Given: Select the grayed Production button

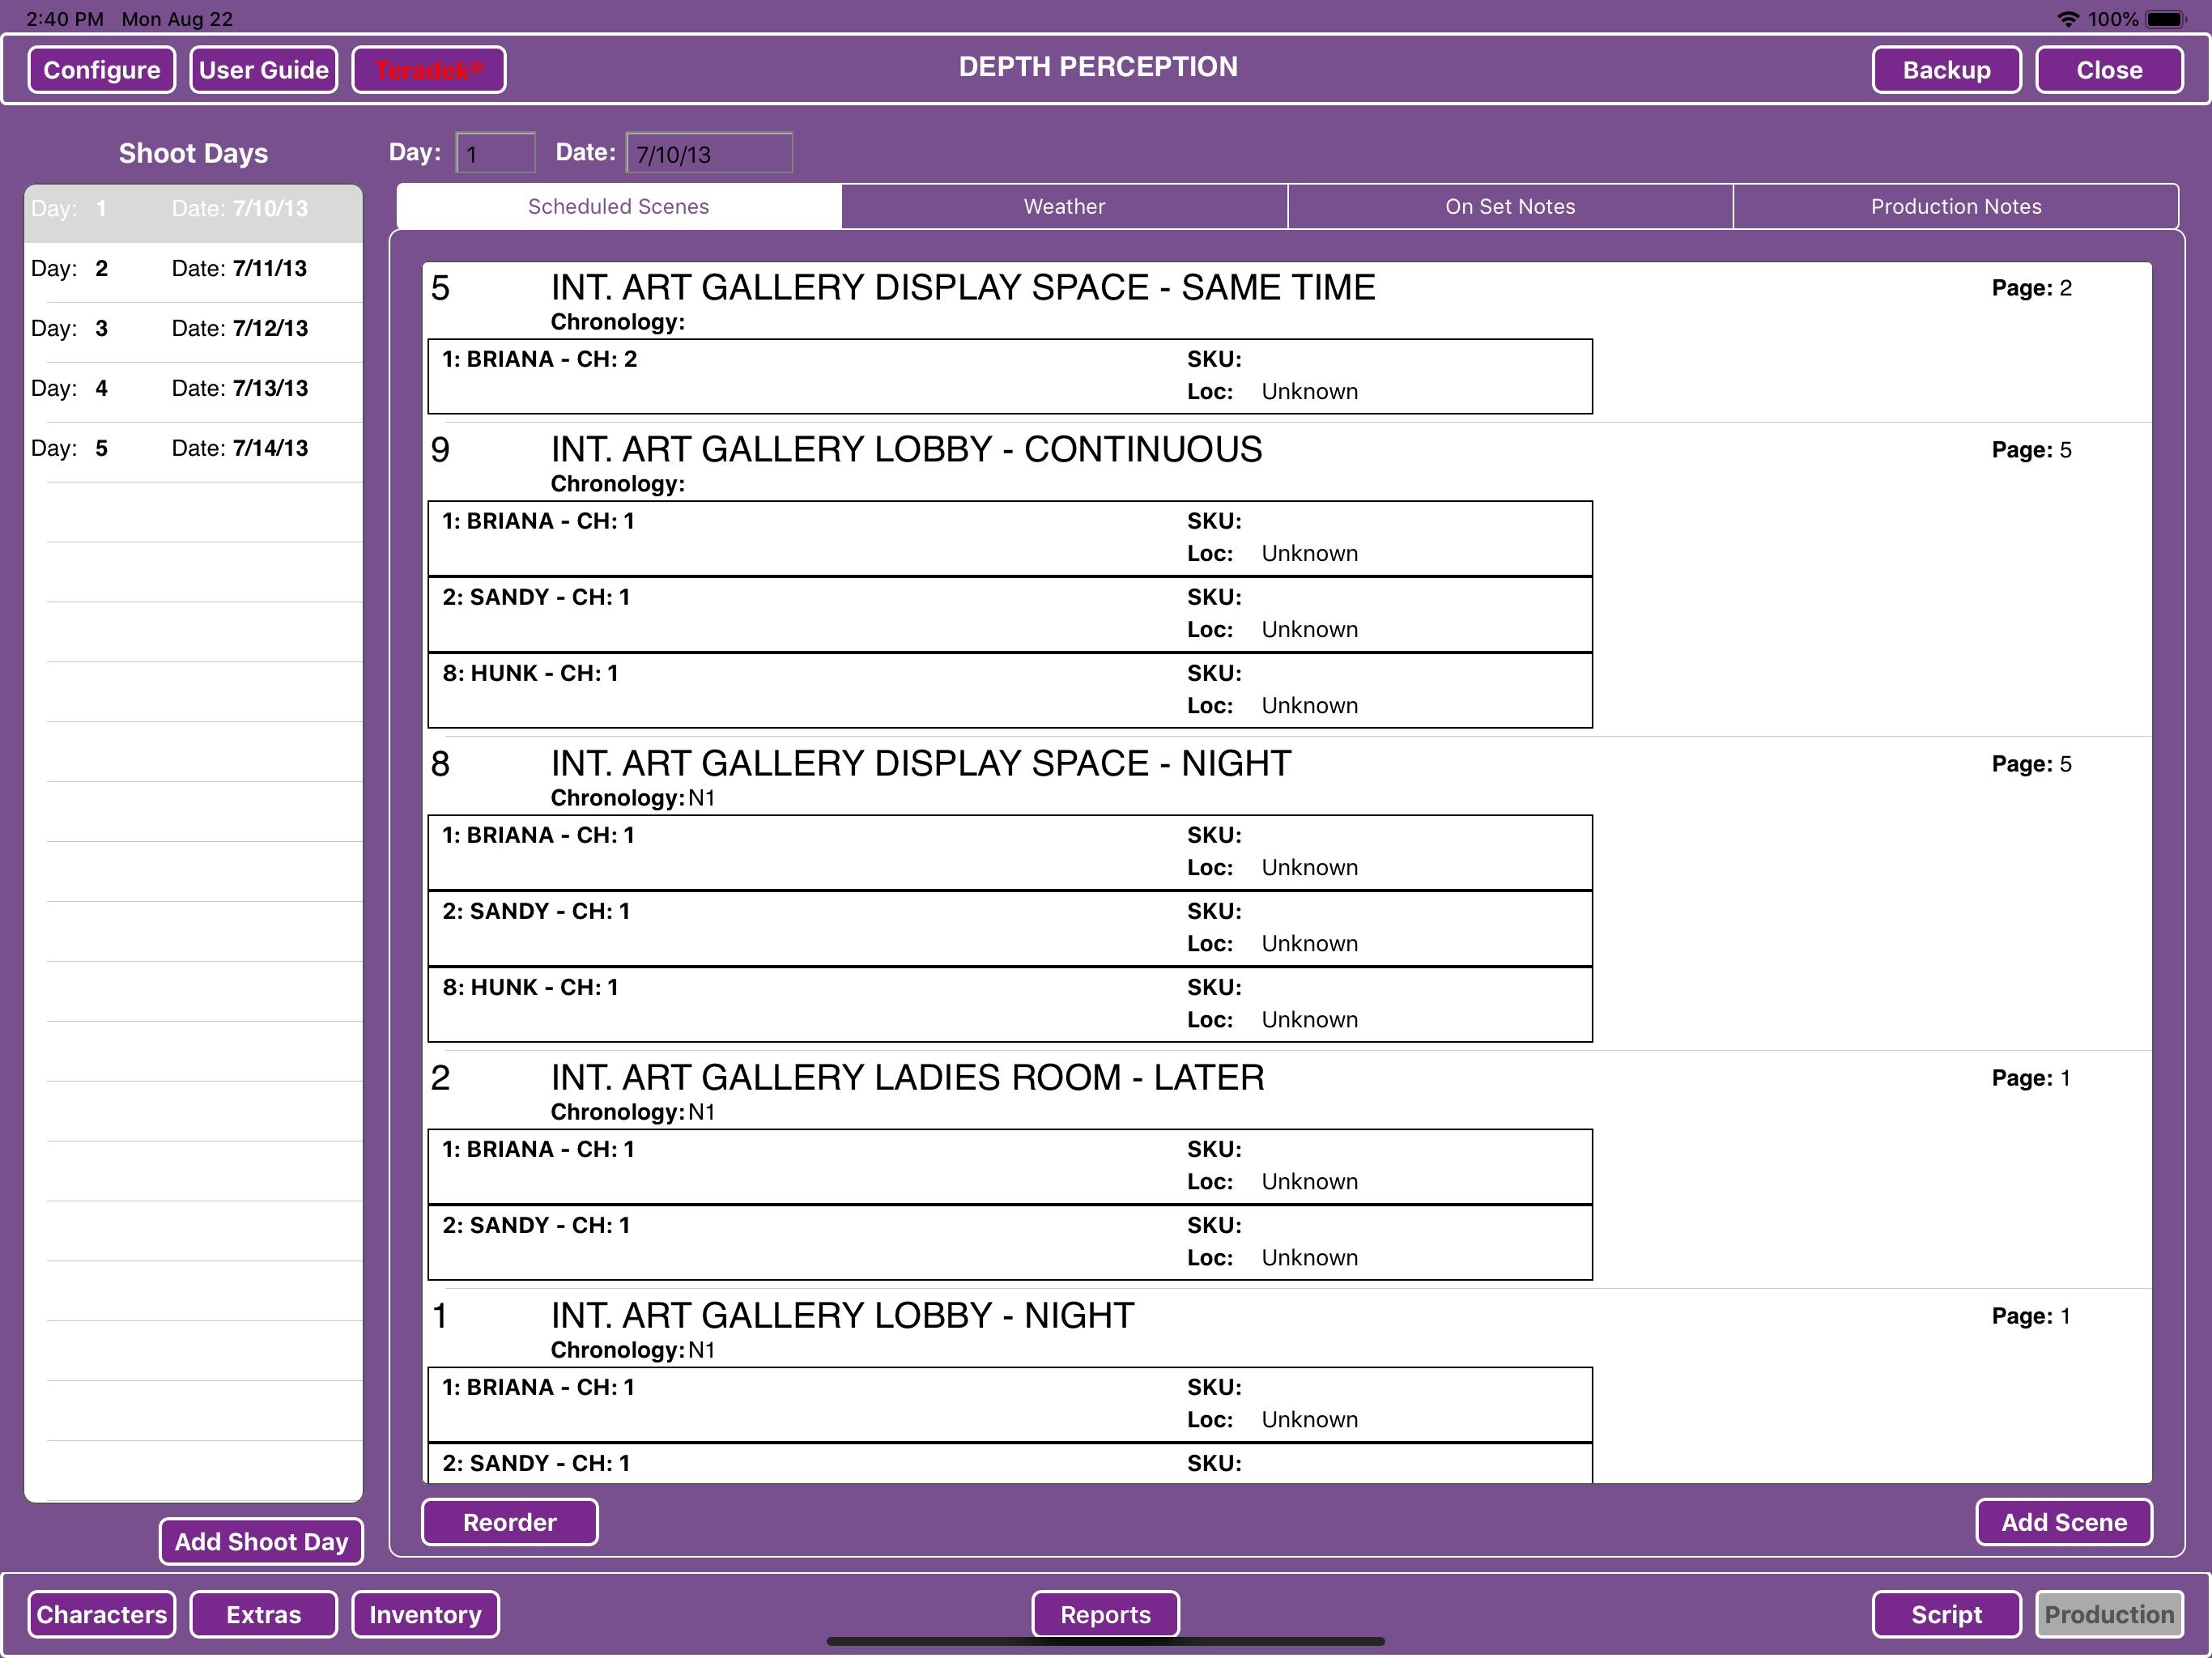Looking at the screenshot, I should tap(2108, 1614).
